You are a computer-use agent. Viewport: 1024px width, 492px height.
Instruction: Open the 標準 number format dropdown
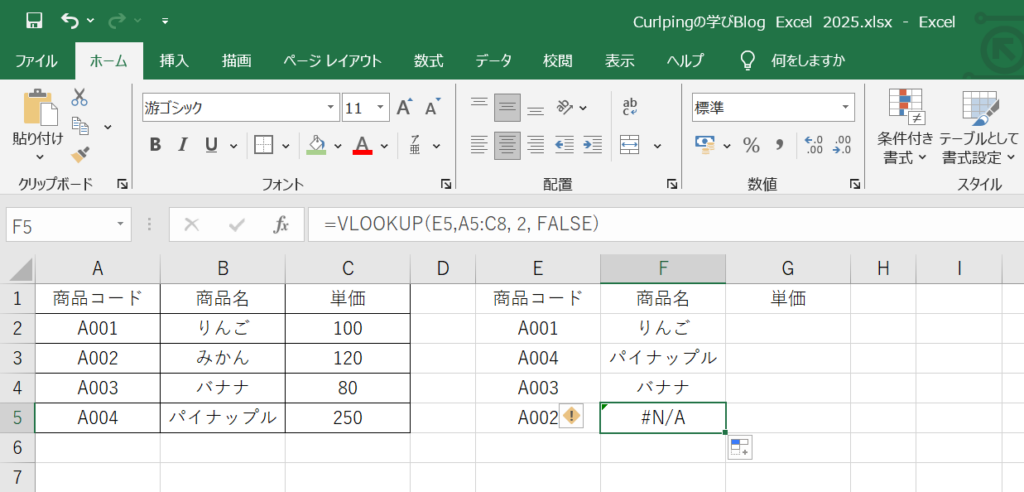846,108
